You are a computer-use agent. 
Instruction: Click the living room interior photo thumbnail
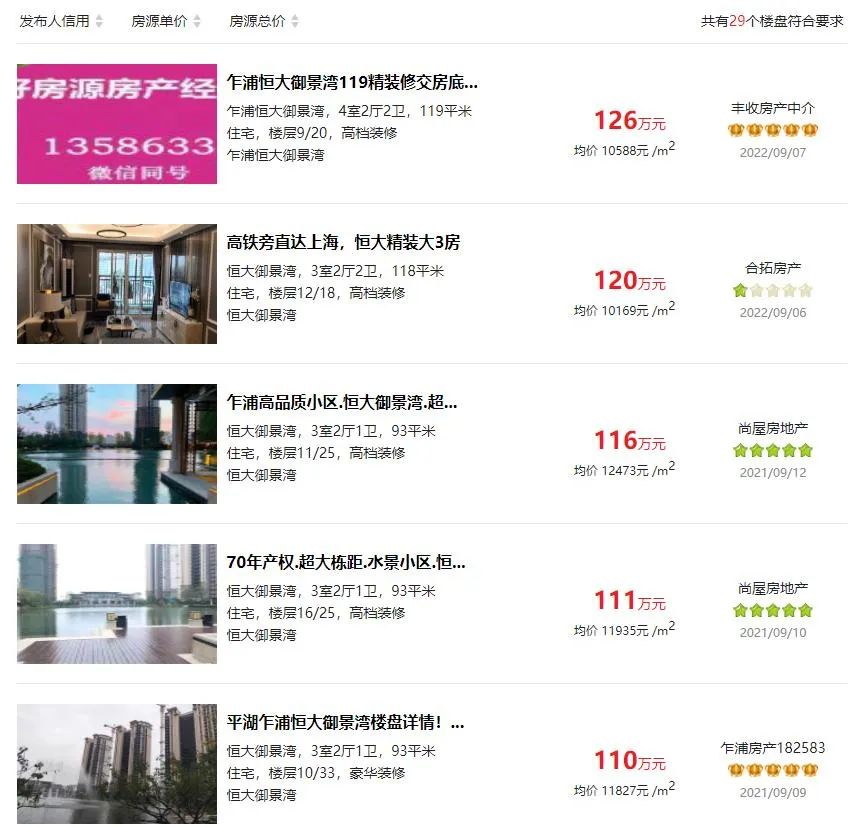[x=117, y=284]
